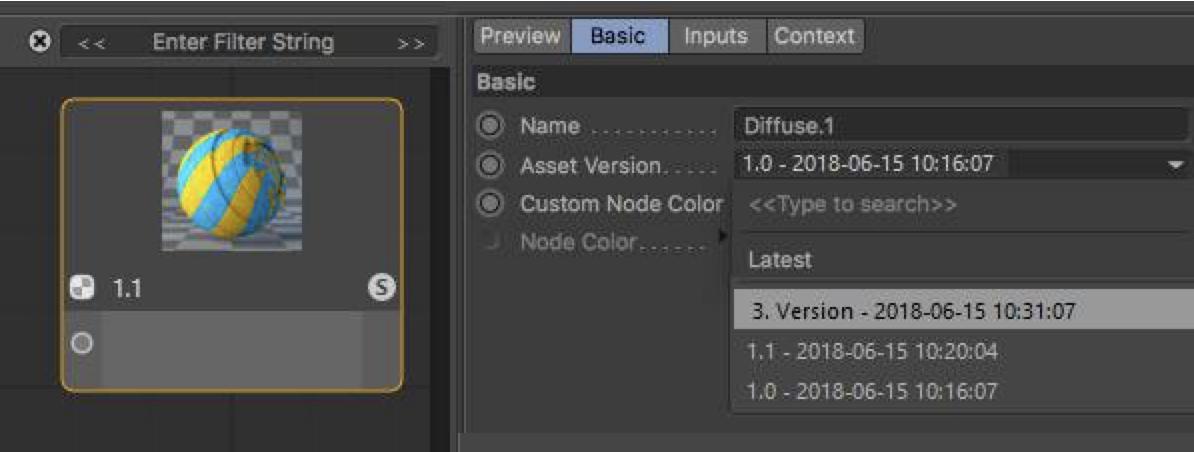Switch to the Inputs tab
The height and width of the screenshot is (452, 1194).
point(715,37)
